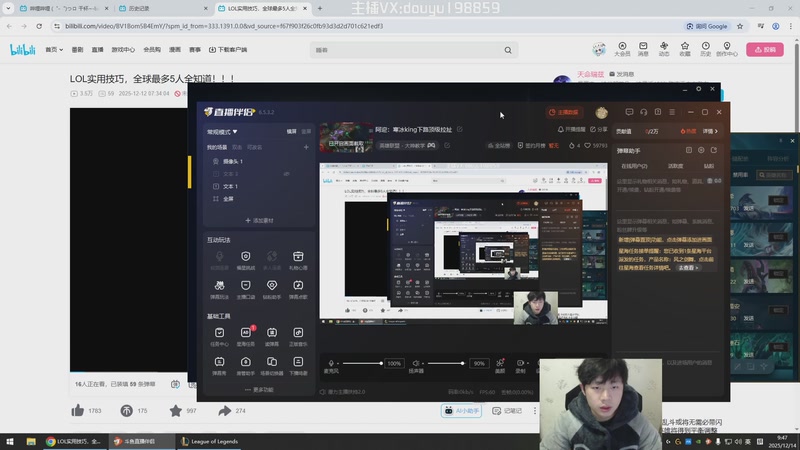Open 主播口袋 pocket tool
Viewport: 800px width, 450px height.
pos(245,289)
